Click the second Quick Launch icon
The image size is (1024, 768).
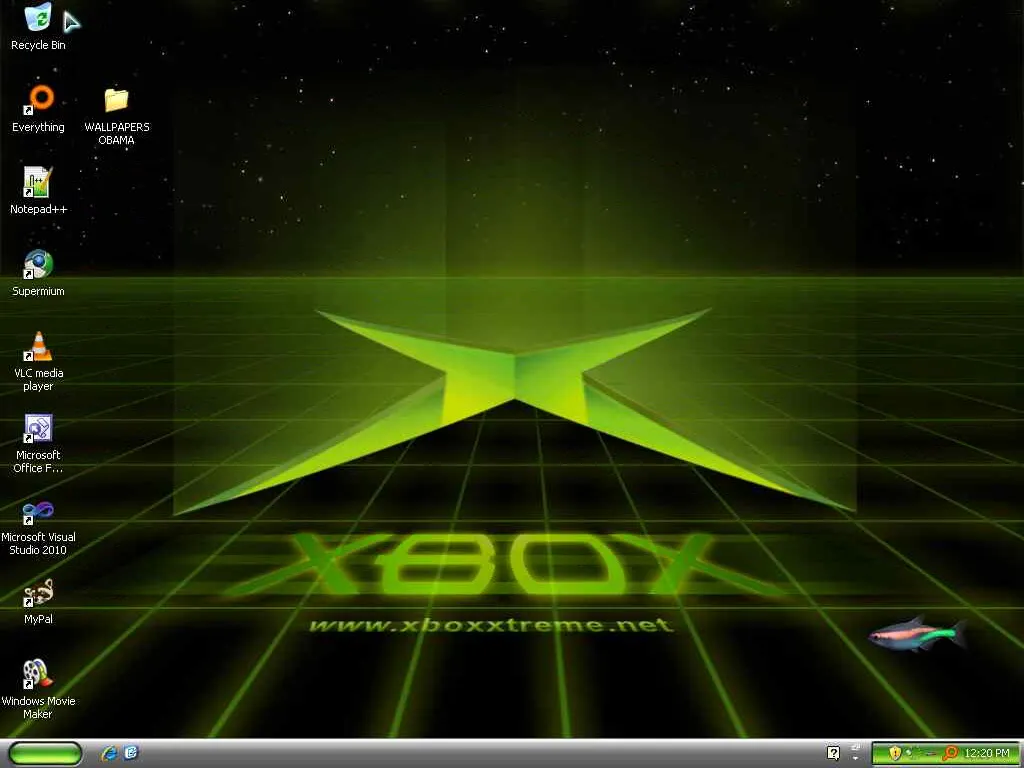click(x=131, y=753)
